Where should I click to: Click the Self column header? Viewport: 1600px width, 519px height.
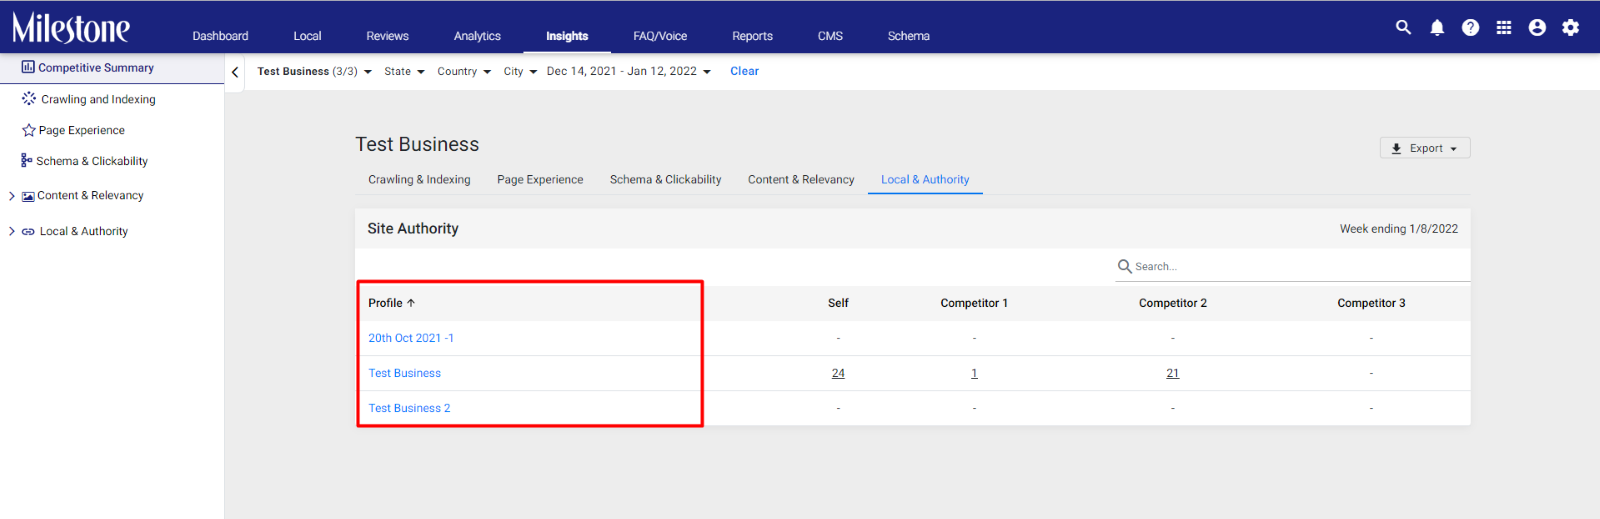click(838, 303)
